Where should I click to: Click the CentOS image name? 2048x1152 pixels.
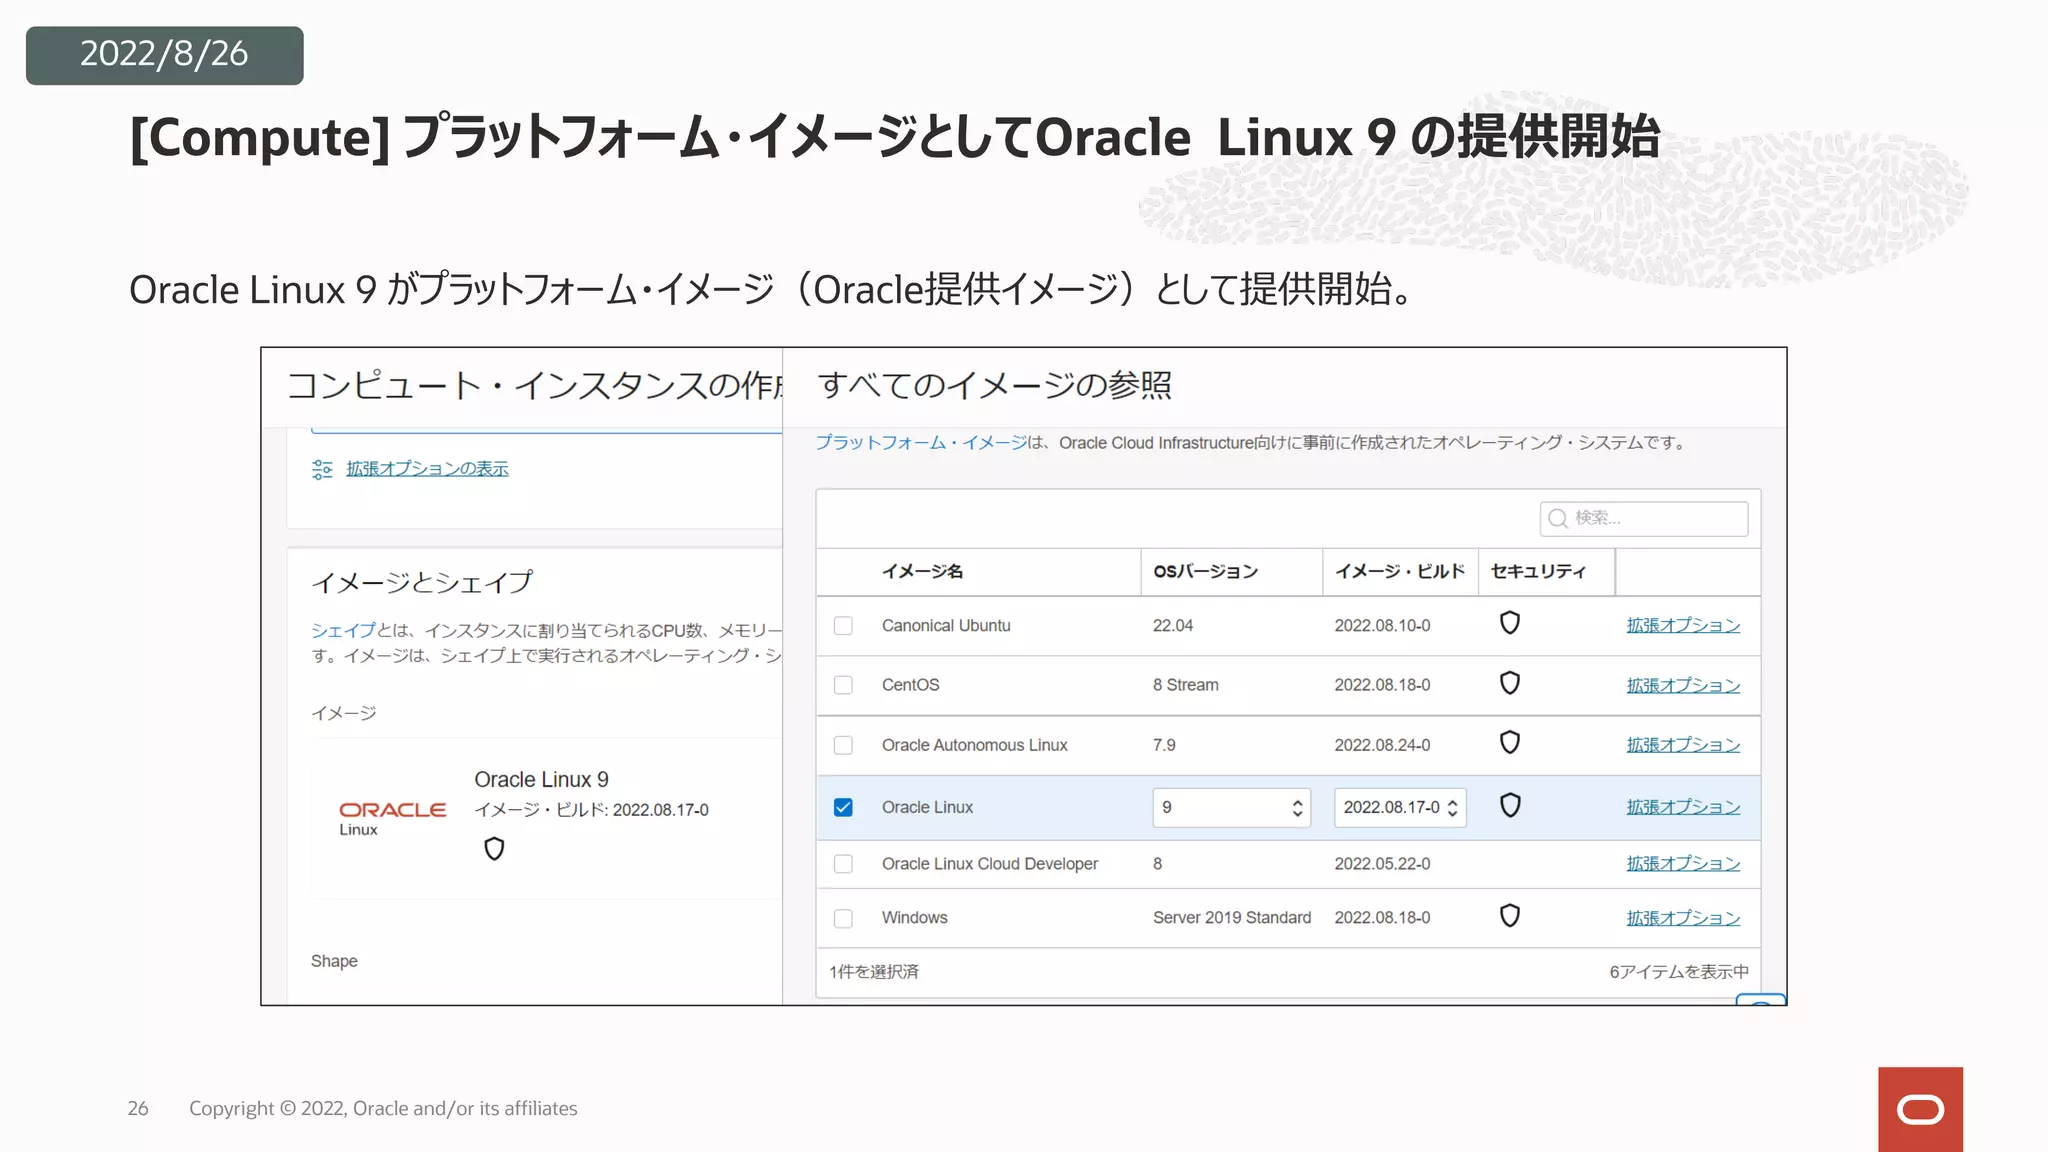pyautogui.click(x=910, y=685)
